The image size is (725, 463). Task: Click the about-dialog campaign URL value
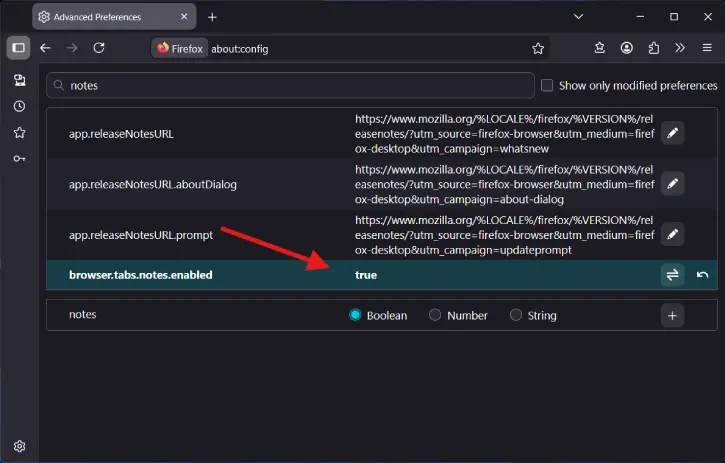pyautogui.click(x=504, y=185)
